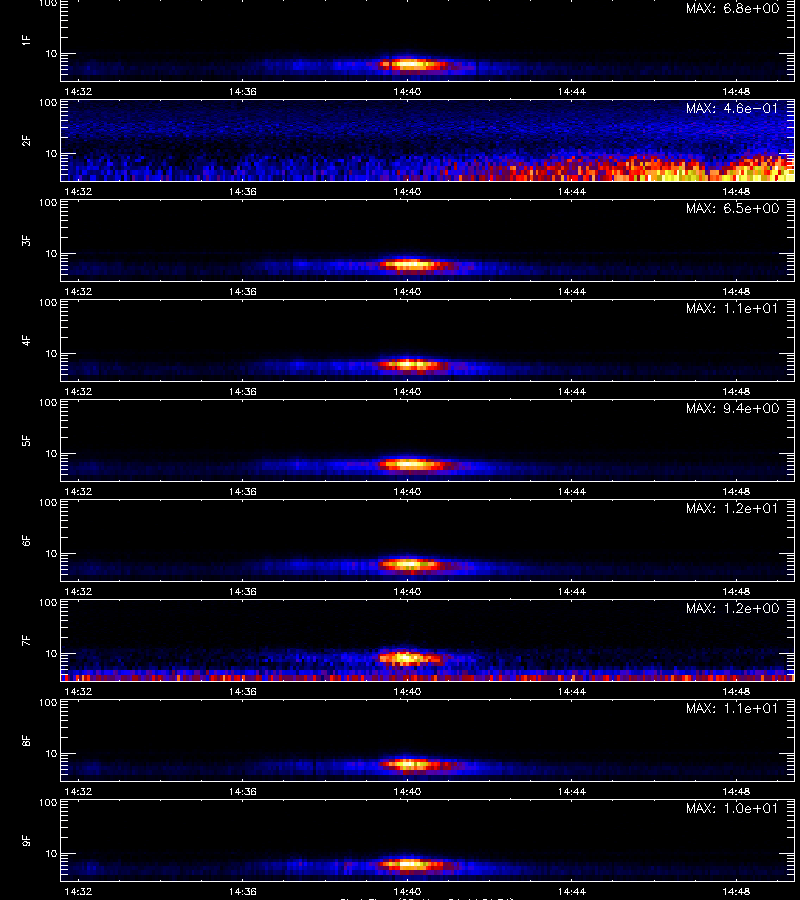This screenshot has height=900, width=800.
Task: Click the 14:36 time label under 9F panel
Action: (242, 891)
